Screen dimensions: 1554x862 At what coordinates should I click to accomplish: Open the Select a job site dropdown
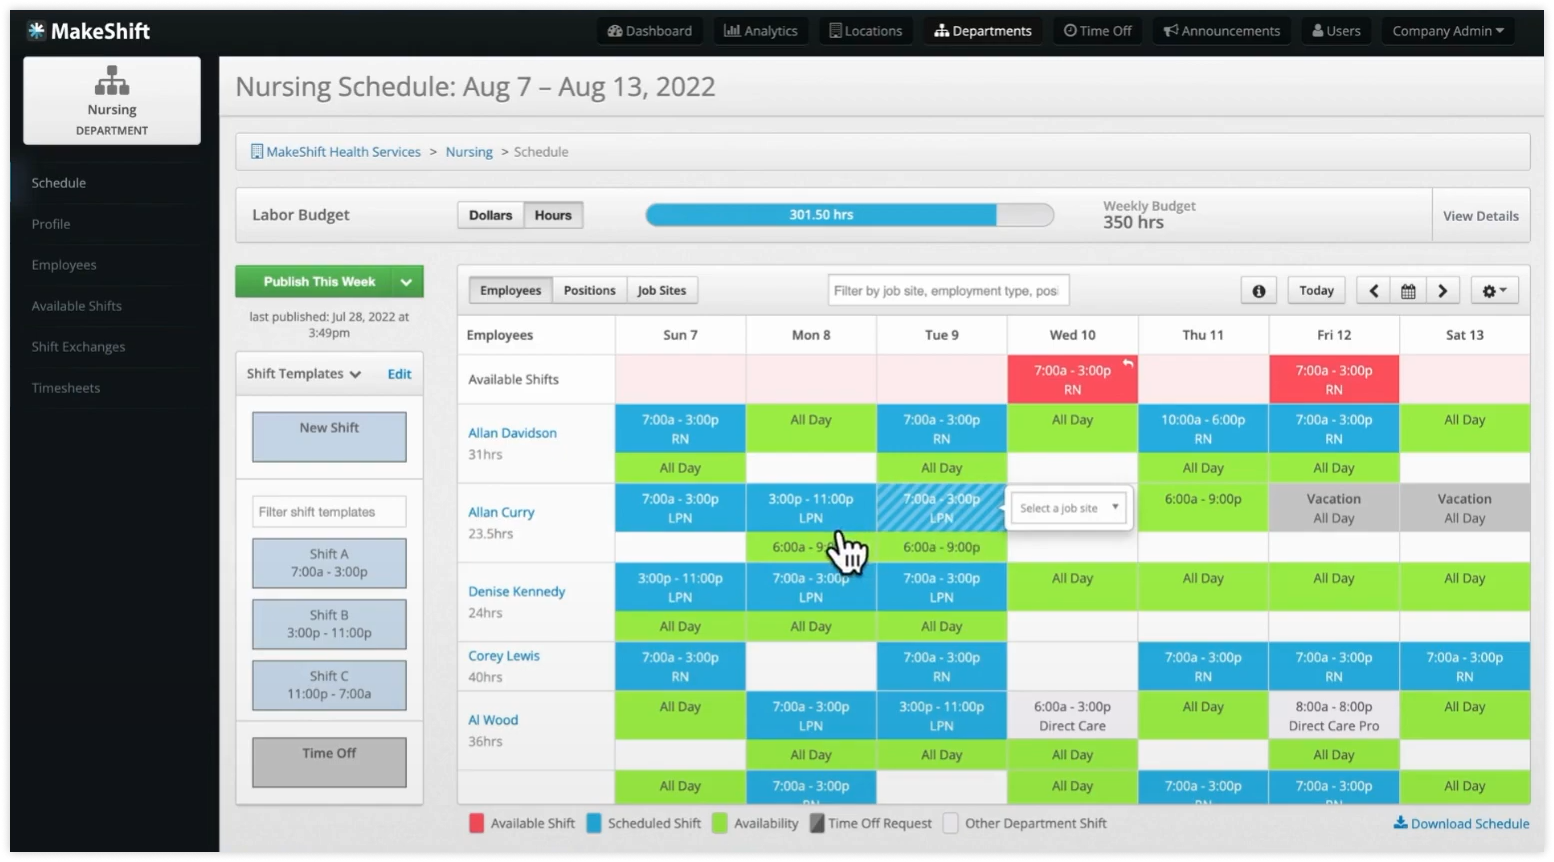[x=1069, y=508]
